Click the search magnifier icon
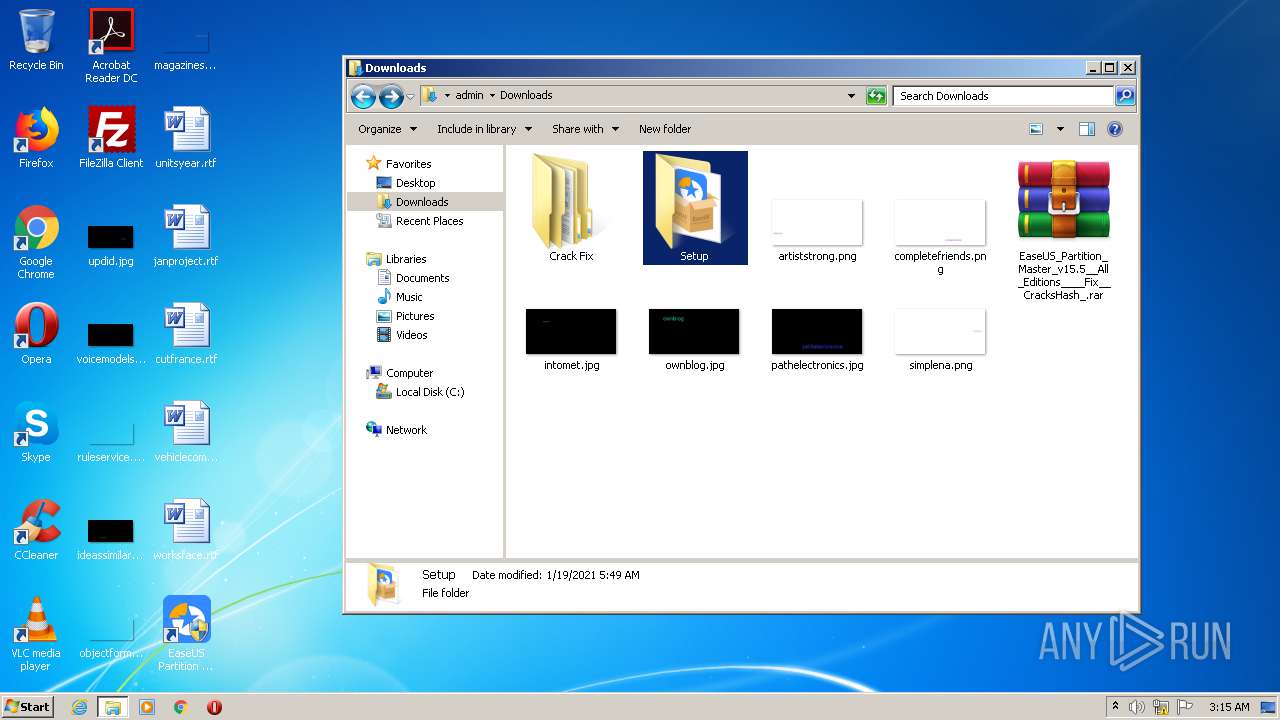The width and height of the screenshot is (1280, 720). click(x=1125, y=96)
